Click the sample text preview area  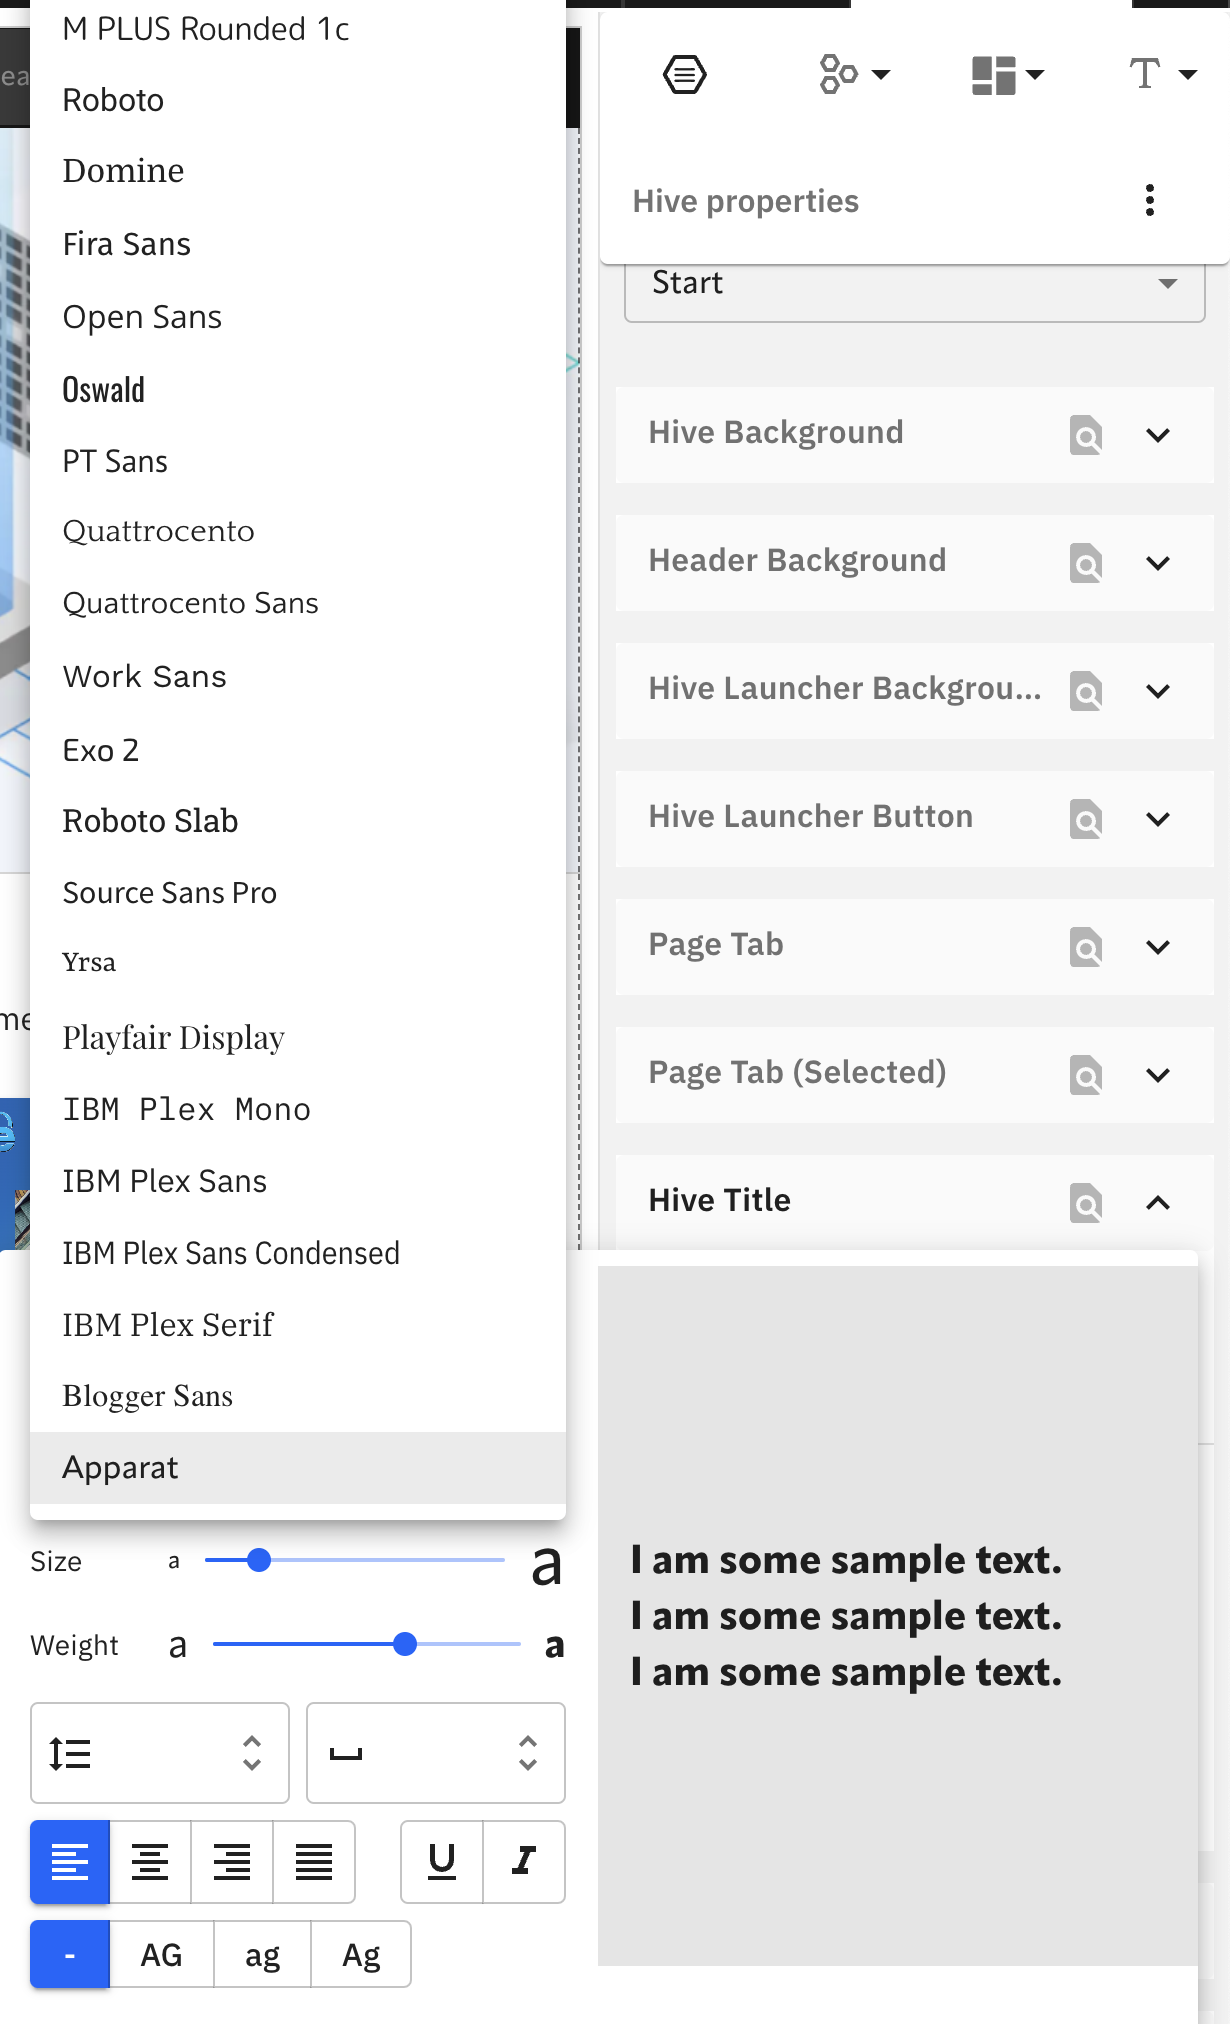click(898, 1616)
